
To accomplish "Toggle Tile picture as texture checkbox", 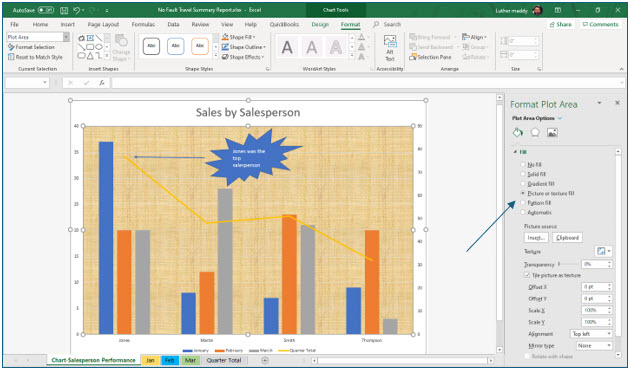I will point(527,275).
